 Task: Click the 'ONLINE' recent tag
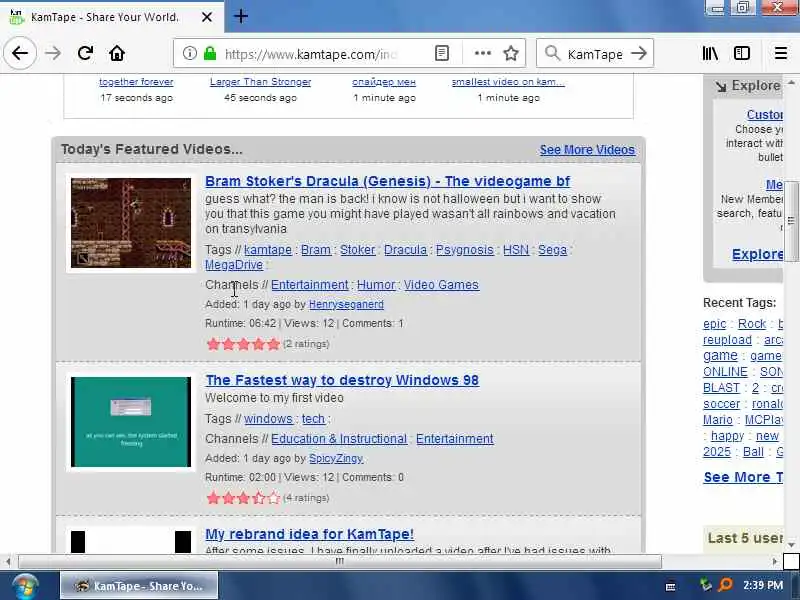[725, 372]
